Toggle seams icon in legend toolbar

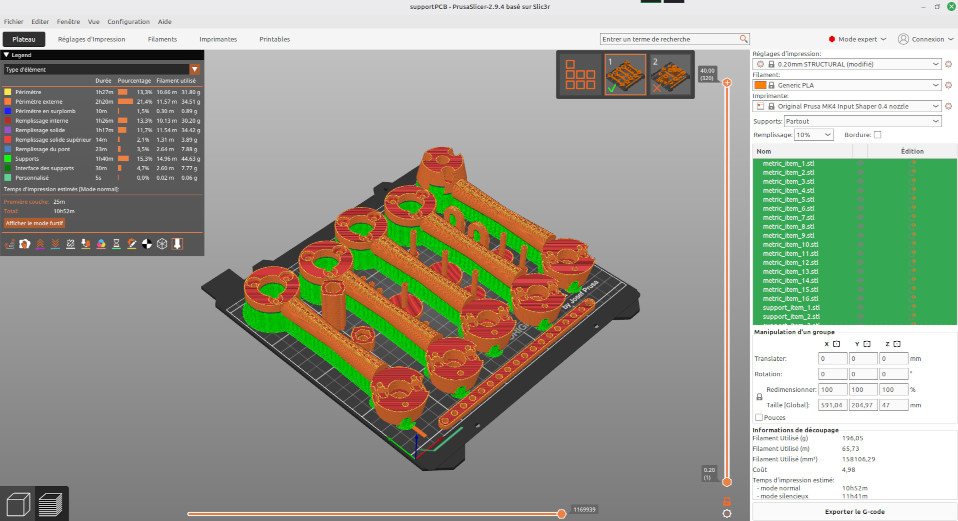(x=71, y=244)
